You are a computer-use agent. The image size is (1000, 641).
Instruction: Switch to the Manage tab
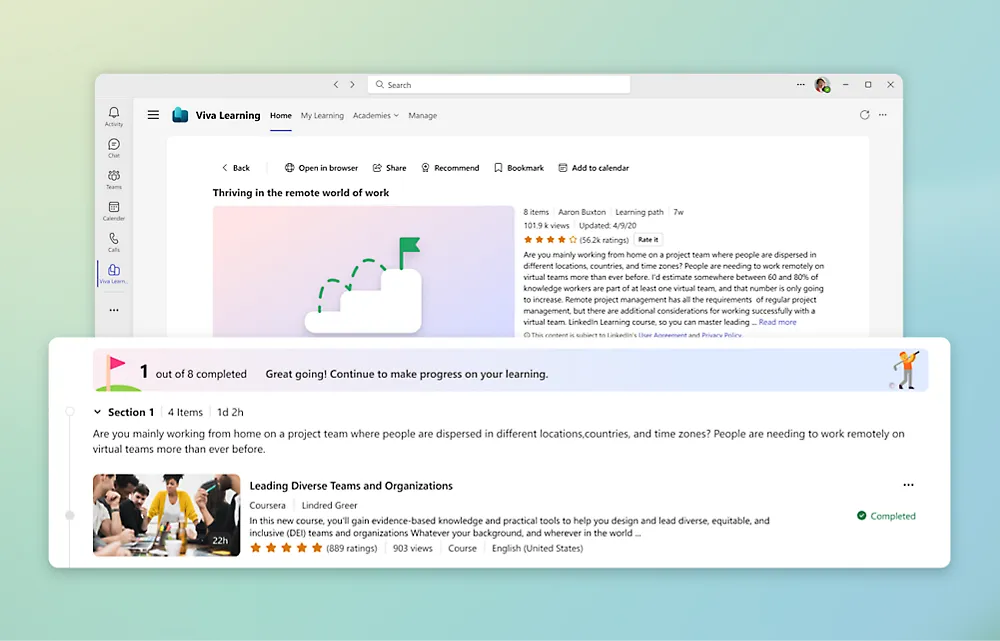pos(422,115)
